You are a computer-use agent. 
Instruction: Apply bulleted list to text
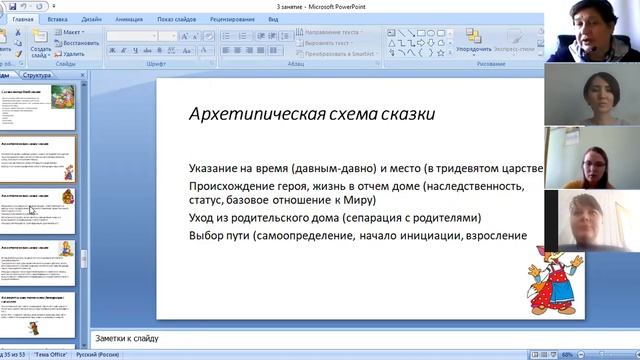click(227, 36)
